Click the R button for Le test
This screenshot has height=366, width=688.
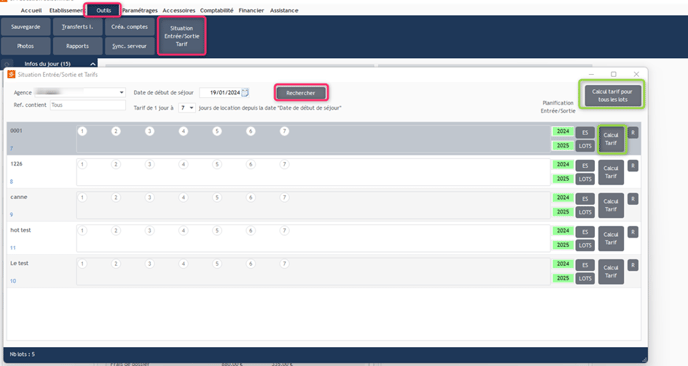click(633, 265)
